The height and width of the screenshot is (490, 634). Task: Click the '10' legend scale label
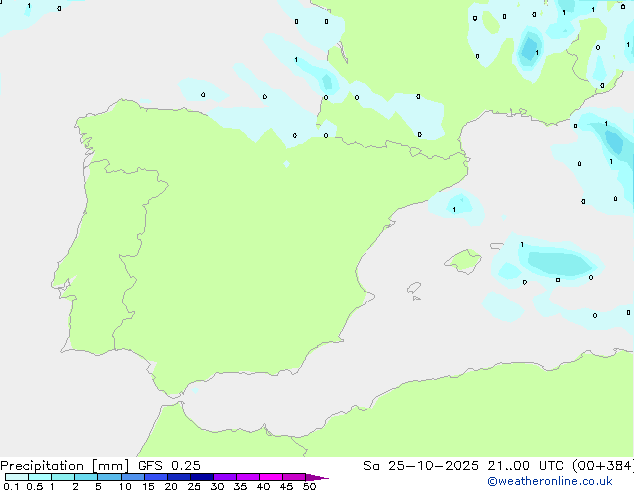pos(125,486)
